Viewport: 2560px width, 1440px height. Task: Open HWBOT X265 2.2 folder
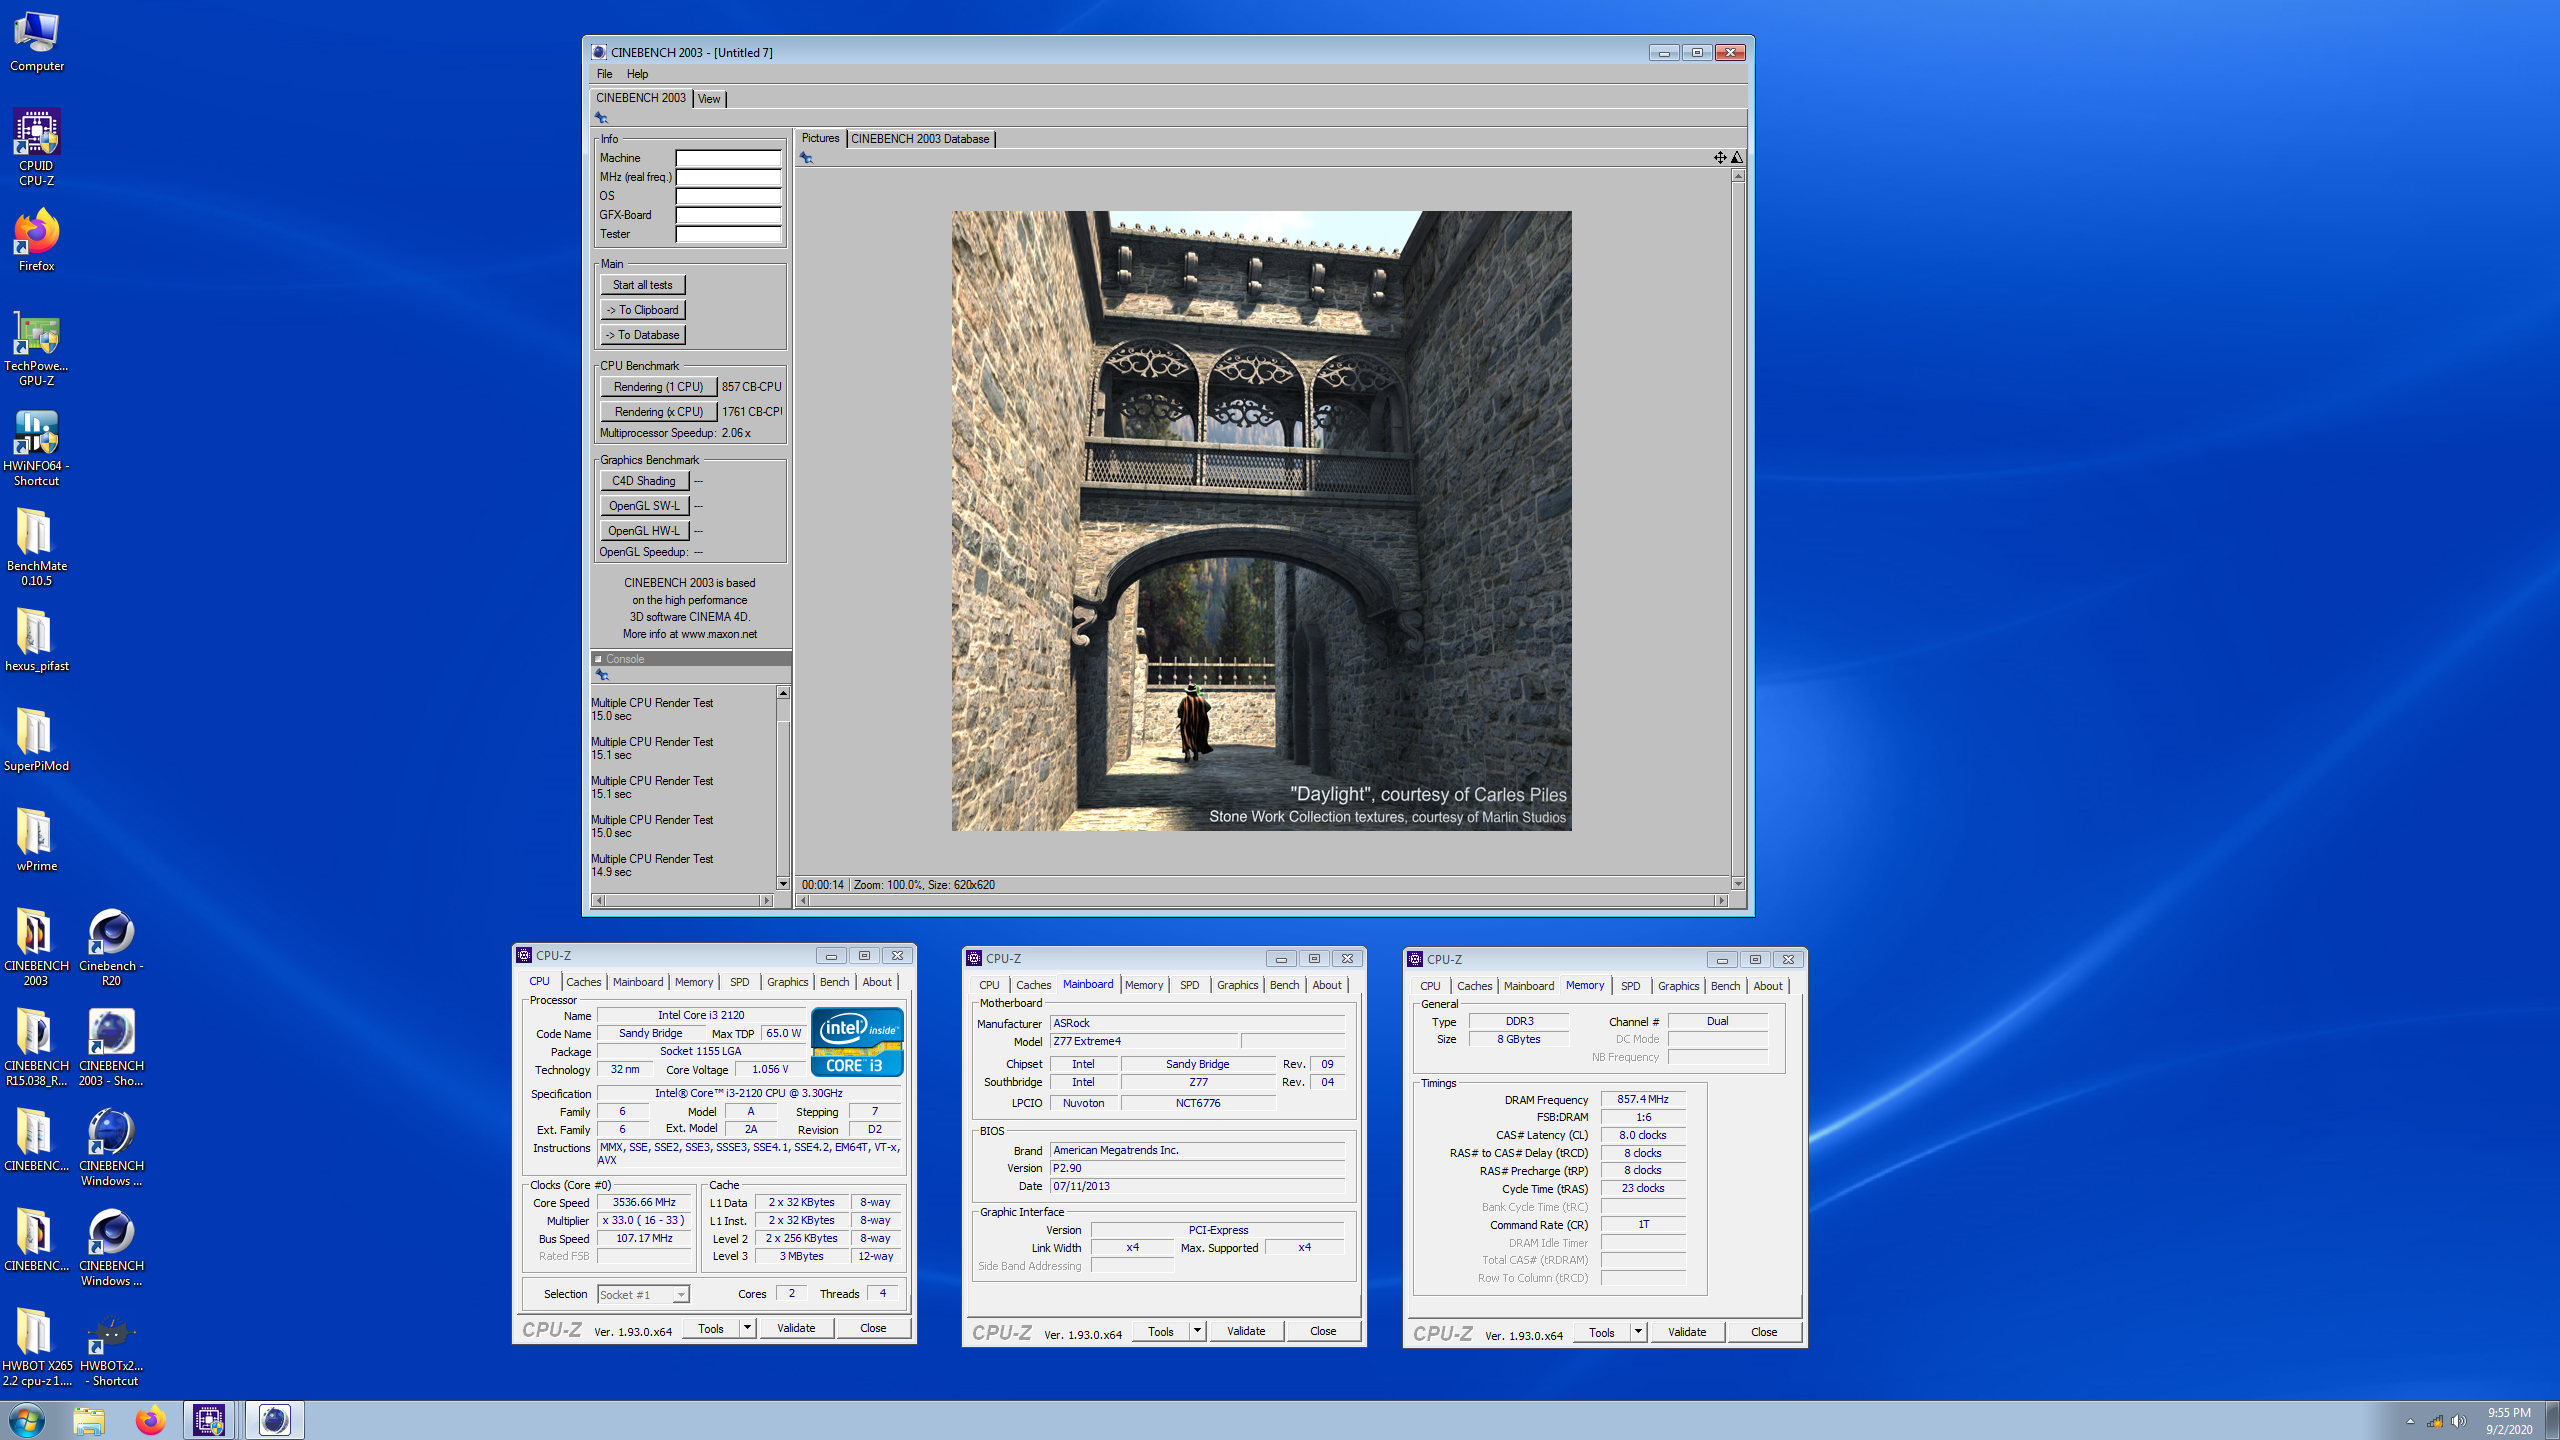(x=37, y=1347)
